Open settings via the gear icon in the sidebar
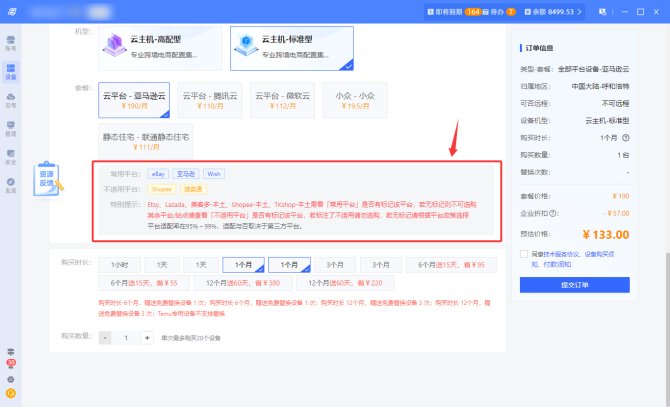670x408 pixels. coord(11,379)
